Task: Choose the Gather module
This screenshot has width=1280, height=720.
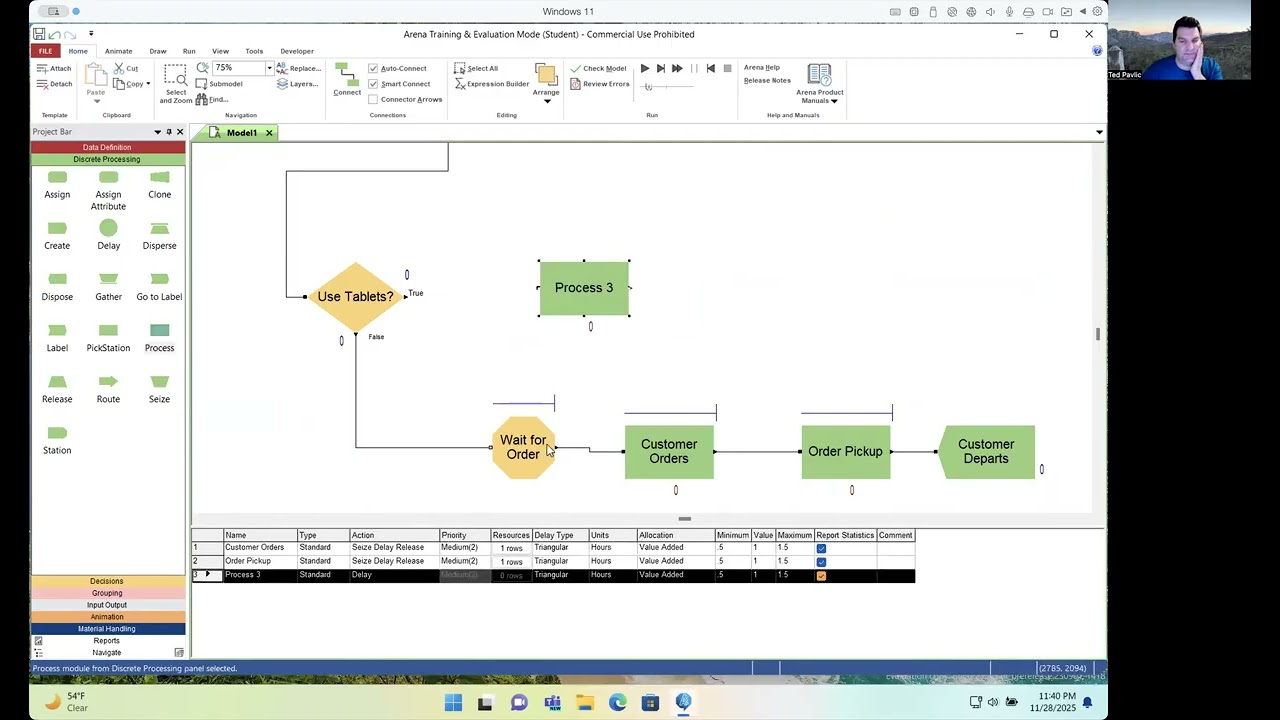Action: click(x=108, y=286)
